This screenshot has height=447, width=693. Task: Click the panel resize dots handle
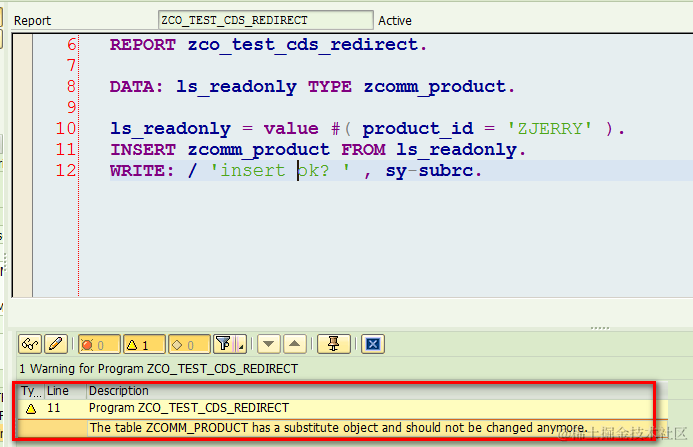[x=600, y=328]
